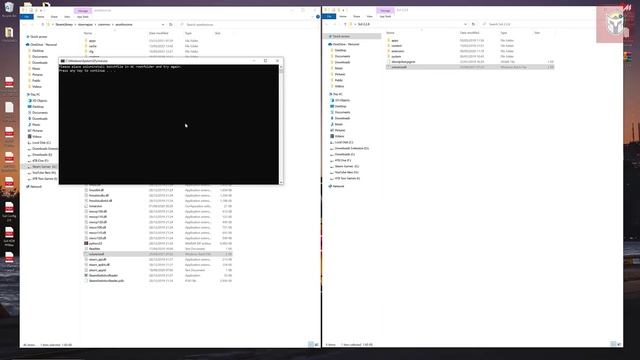Switch to the Manage App Tools tab in the assettocorsa window
The image size is (640, 360).
click(x=83, y=17)
